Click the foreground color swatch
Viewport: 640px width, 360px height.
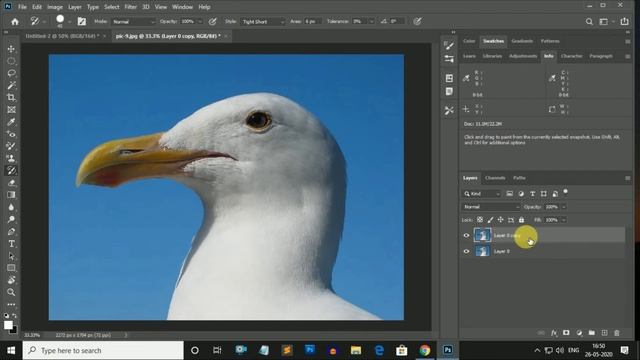pyautogui.click(x=8, y=325)
